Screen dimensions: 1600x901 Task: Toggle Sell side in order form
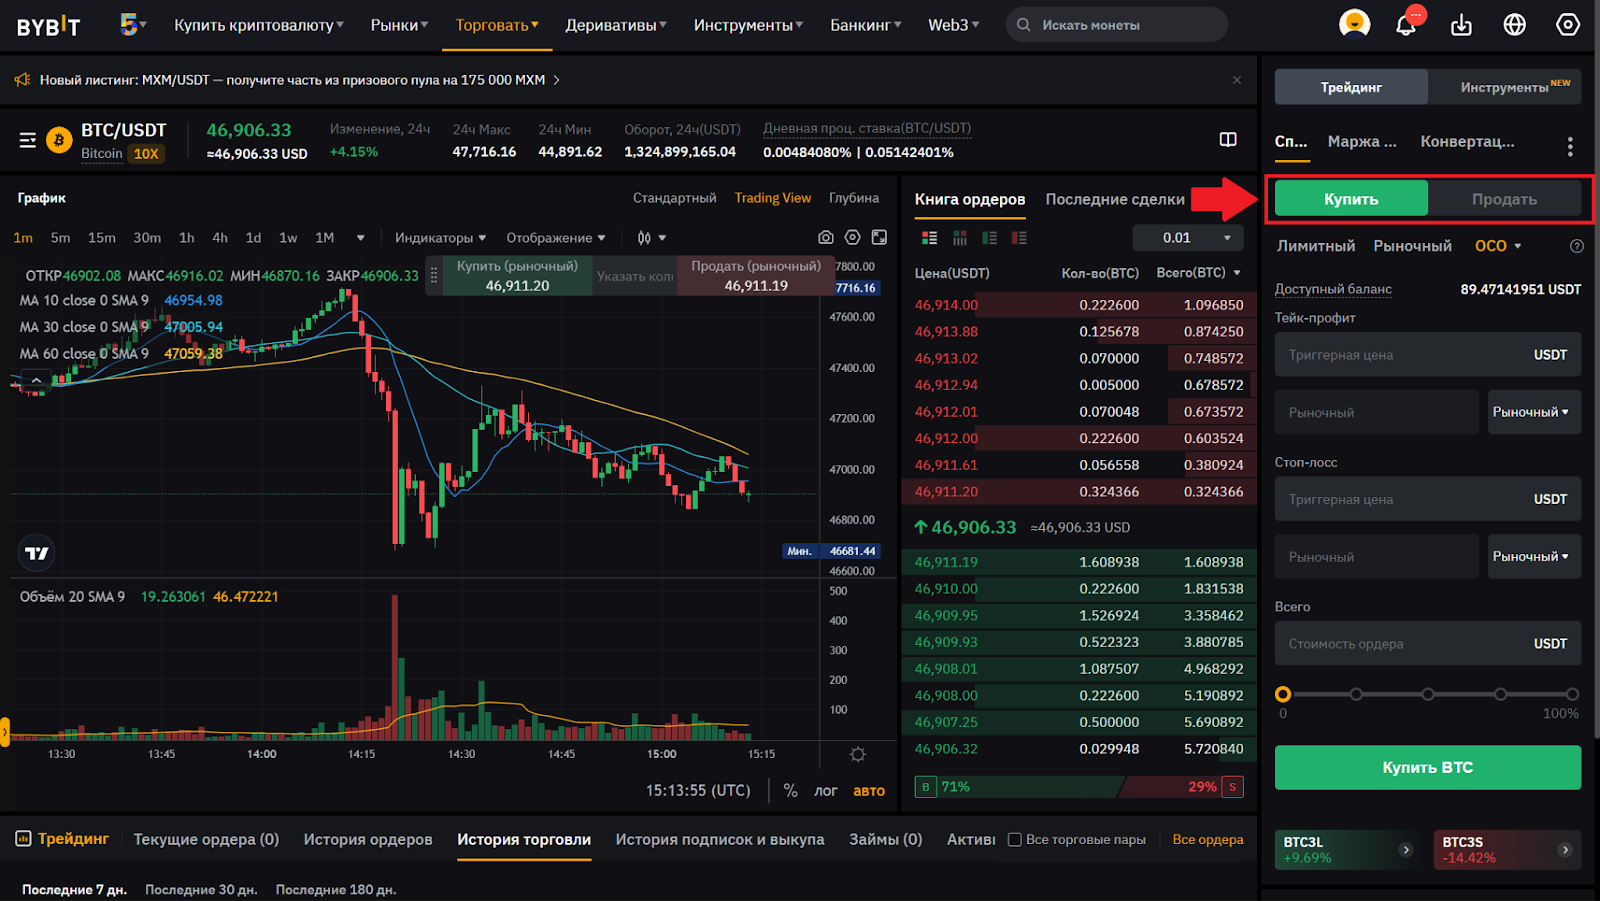[x=1504, y=199]
